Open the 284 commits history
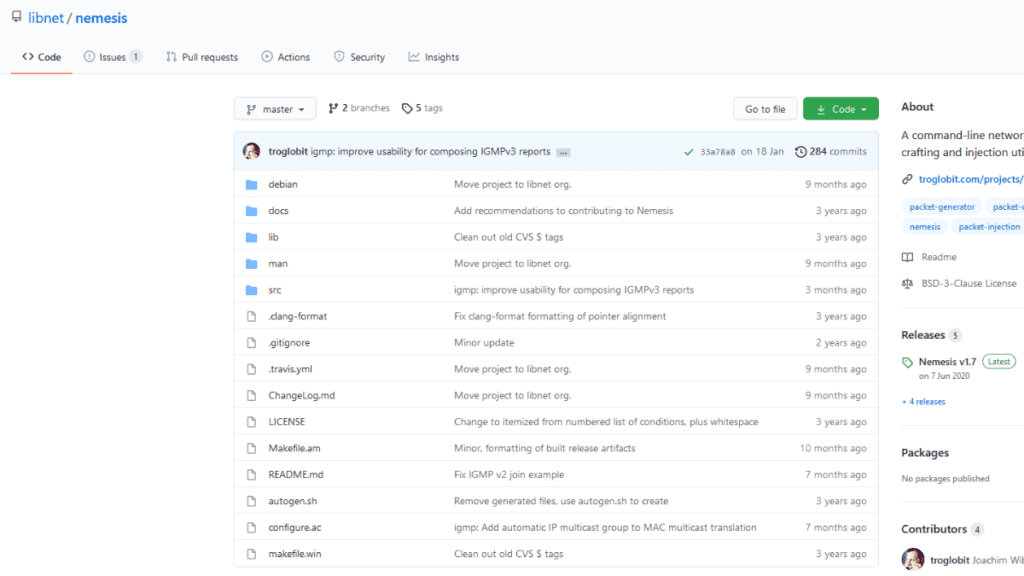This screenshot has height=576, width=1024. tap(831, 152)
